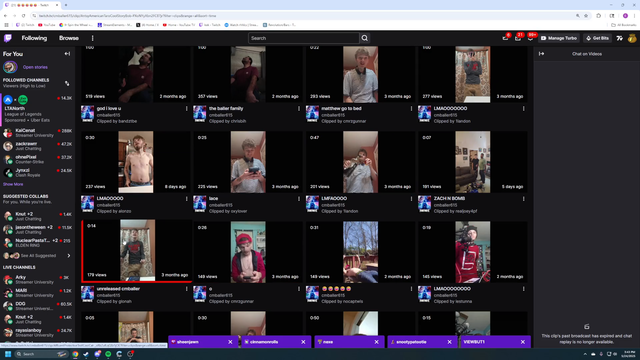Image resolution: width=640 pixels, height=360 pixels.
Task: Open KaiCenat channel in sidebar
Action: [x=38, y=133]
